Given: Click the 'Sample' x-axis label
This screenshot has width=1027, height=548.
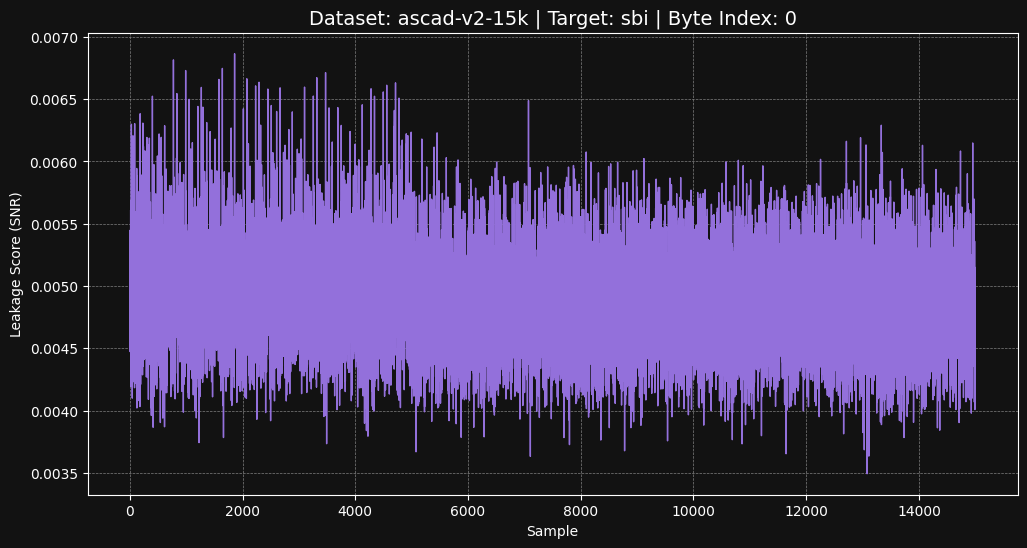Looking at the screenshot, I should (x=552, y=531).
